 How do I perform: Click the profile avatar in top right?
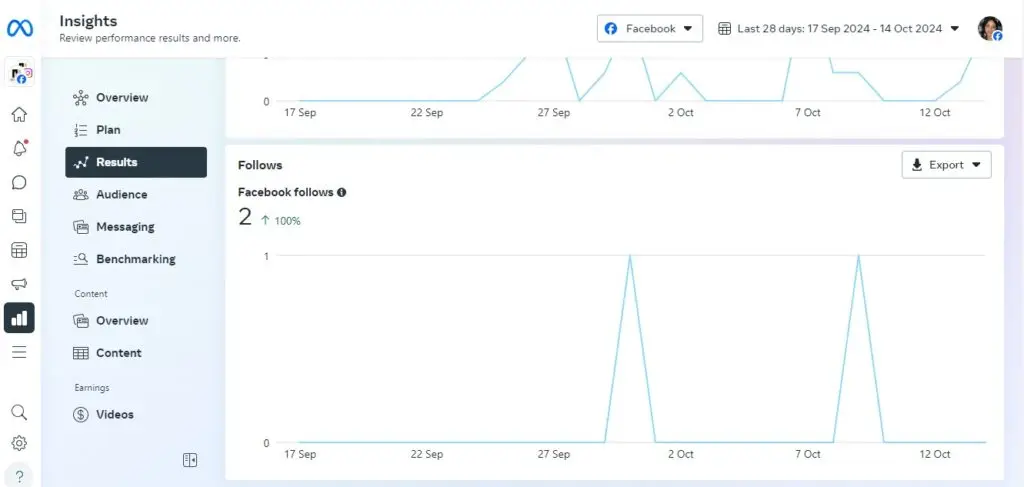[x=990, y=29]
